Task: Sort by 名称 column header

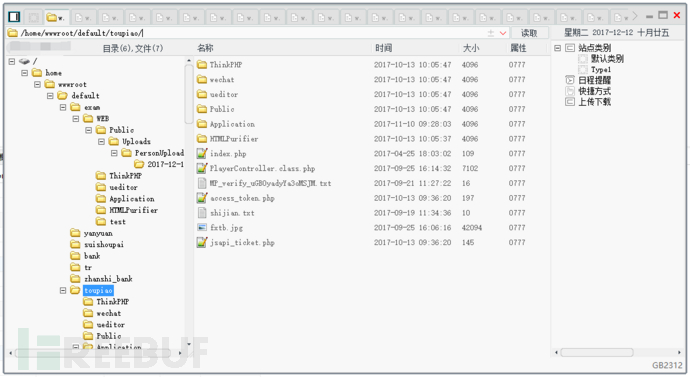Action: pos(205,48)
